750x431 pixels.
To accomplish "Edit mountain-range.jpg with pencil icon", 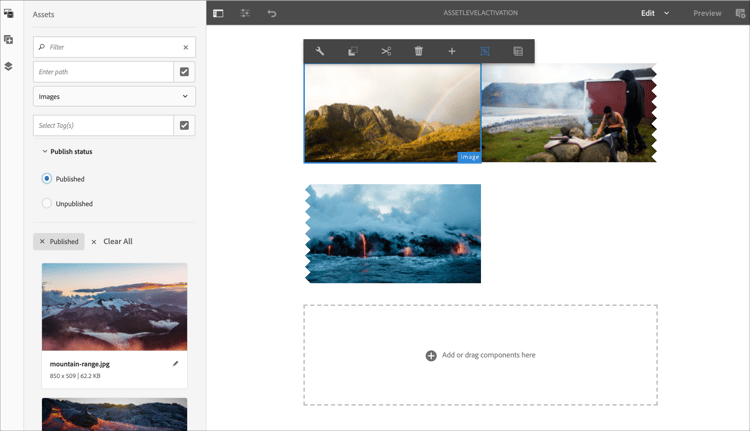I will (x=176, y=364).
